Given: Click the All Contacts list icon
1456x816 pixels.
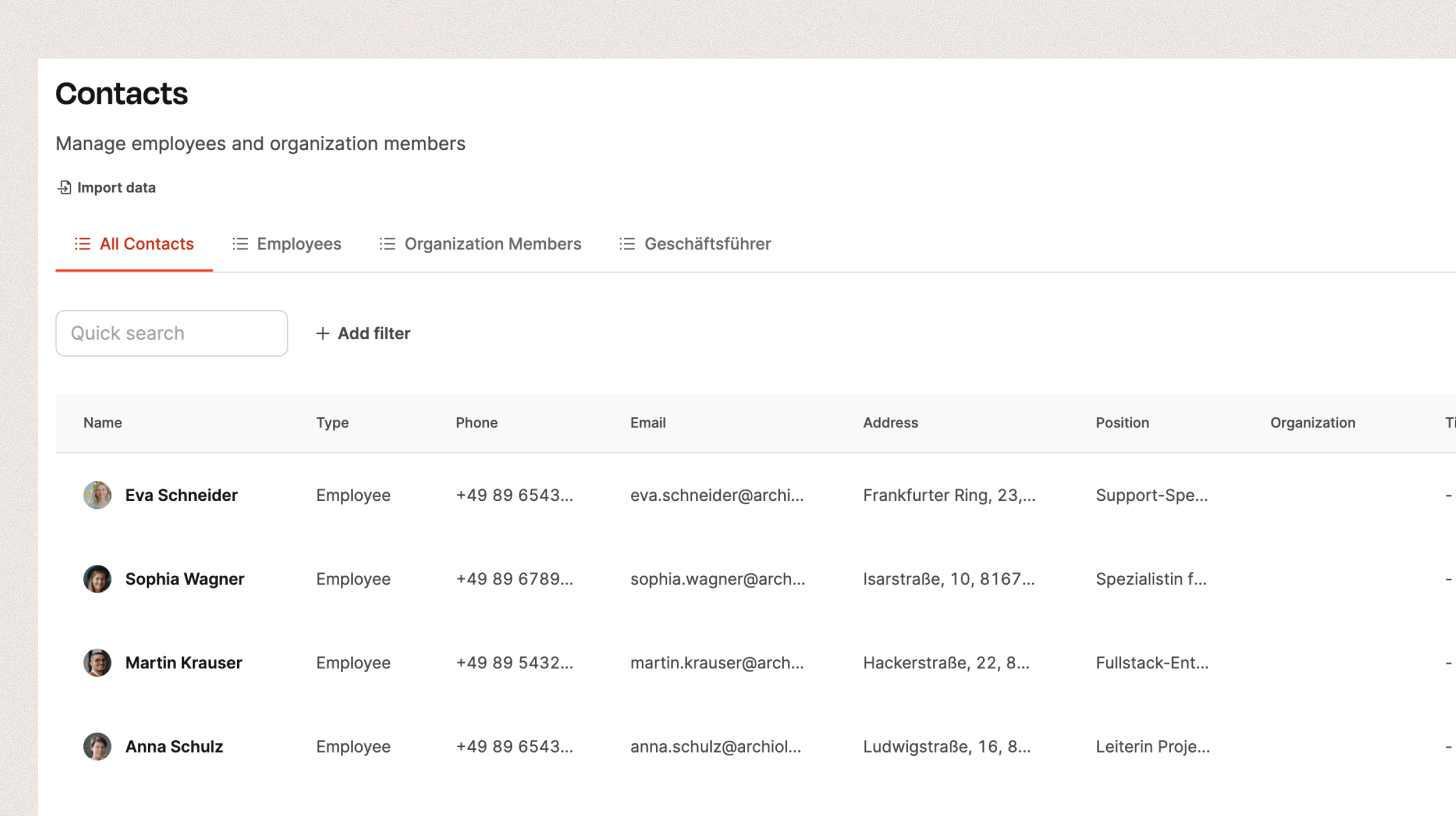Looking at the screenshot, I should point(83,244).
